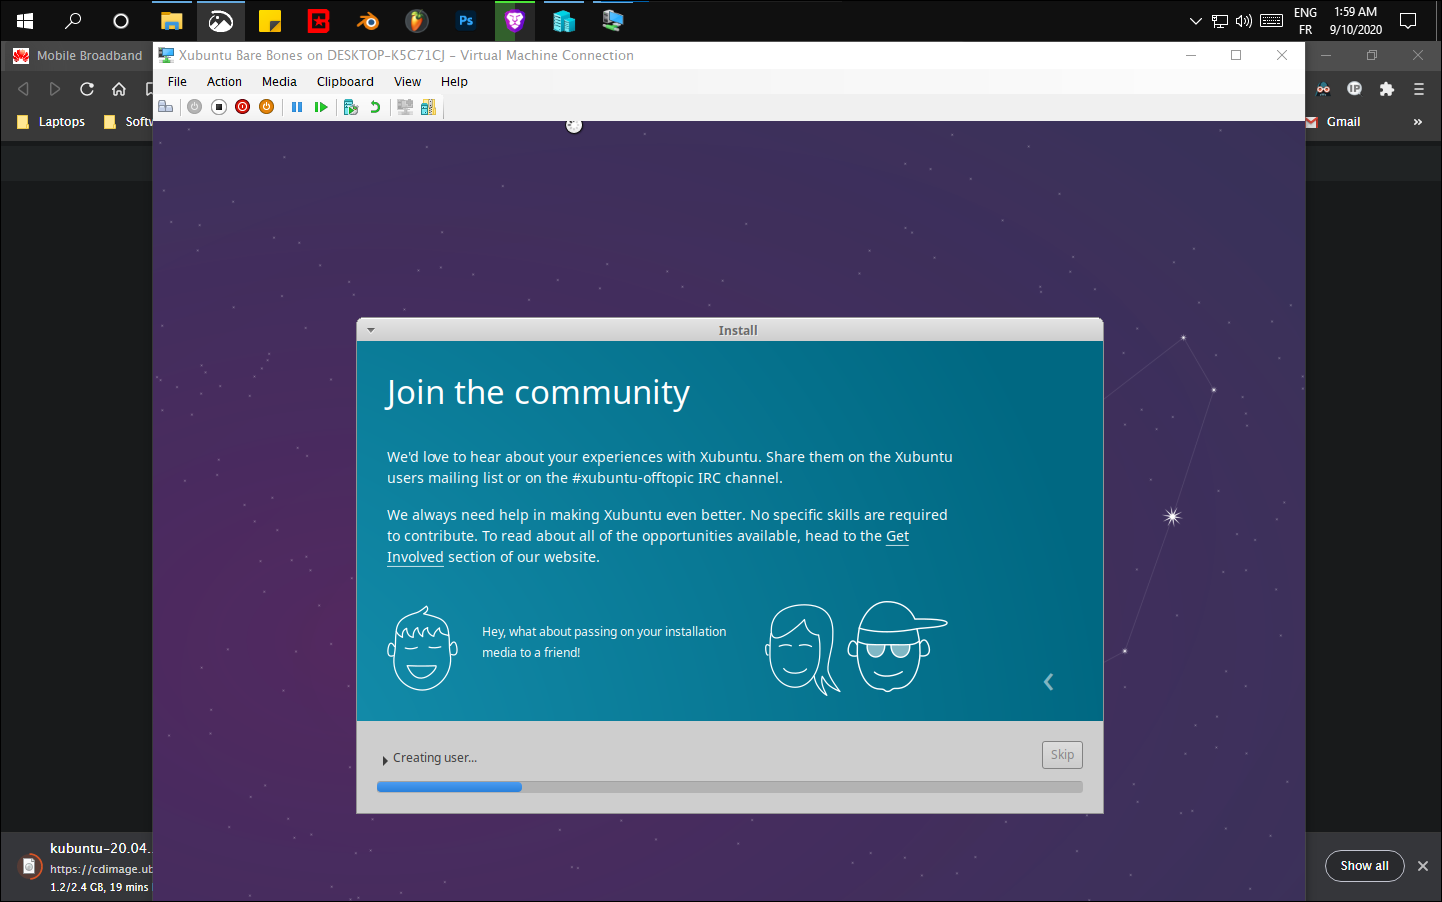
Task: Click the ENG FR language indicator
Action: (x=1305, y=21)
